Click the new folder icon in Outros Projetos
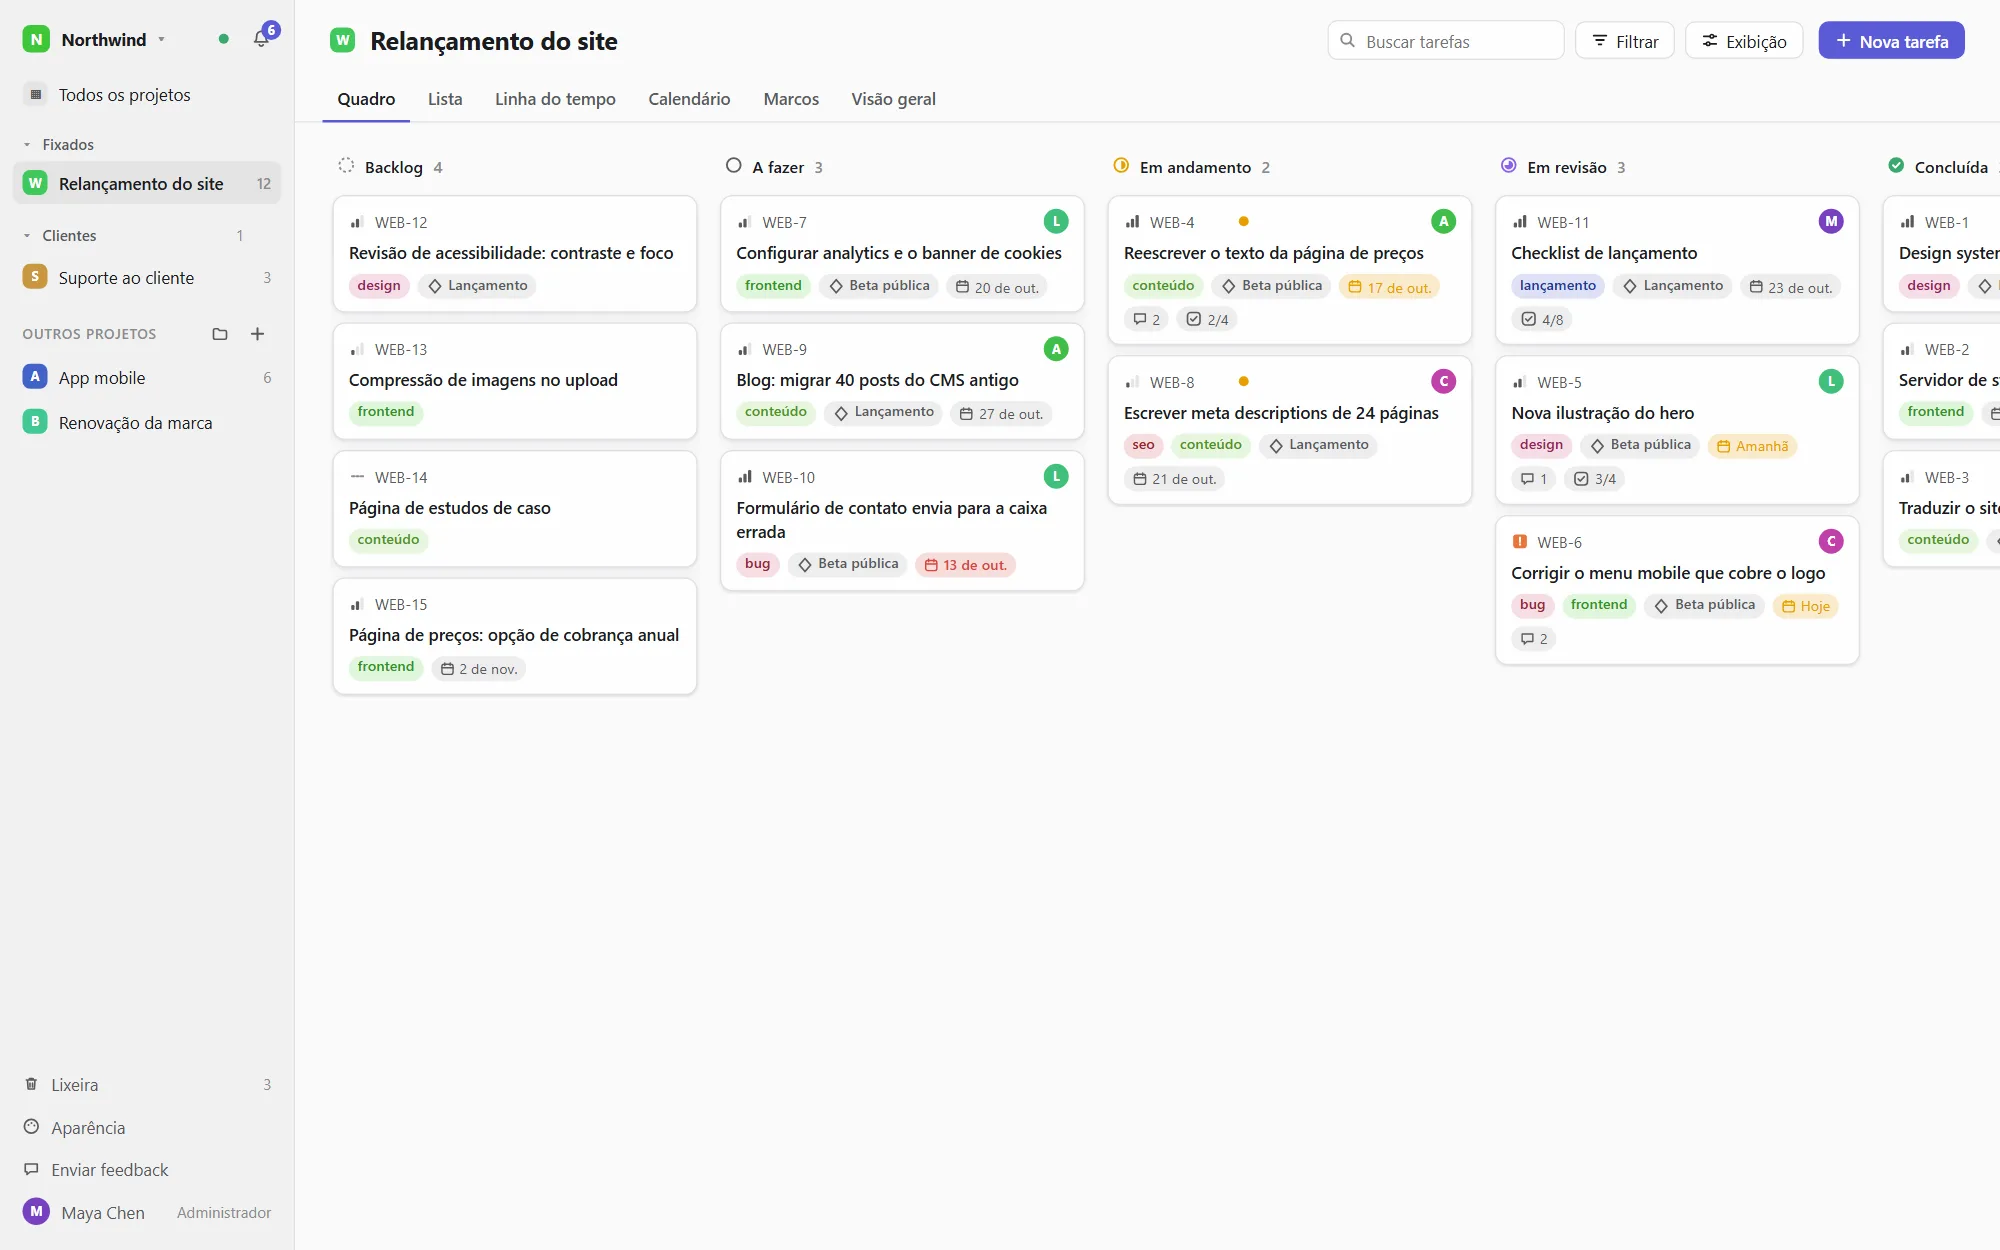 pyautogui.click(x=220, y=334)
